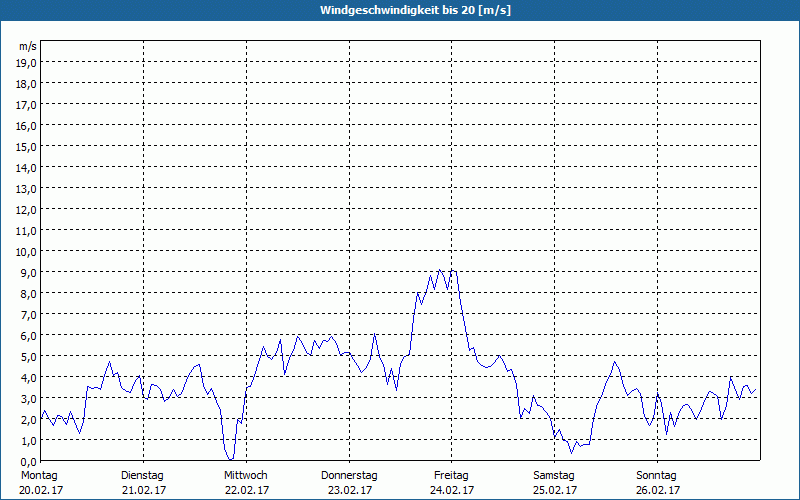Select the 'Sonntag' day label

click(657, 476)
